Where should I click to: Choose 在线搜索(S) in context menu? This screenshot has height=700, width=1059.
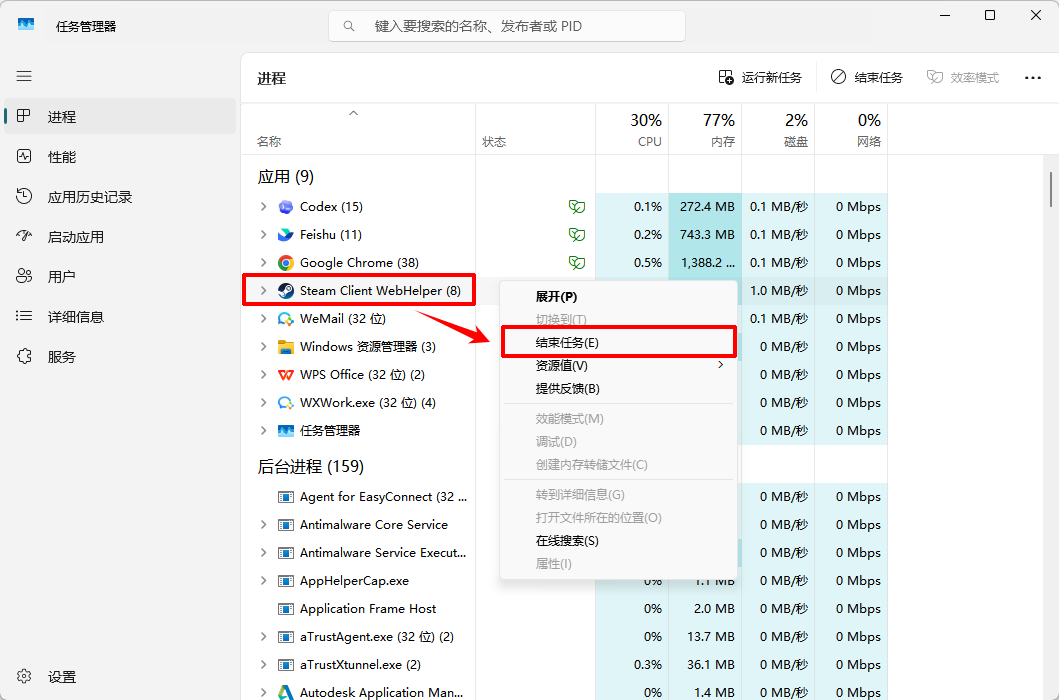click(x=619, y=541)
